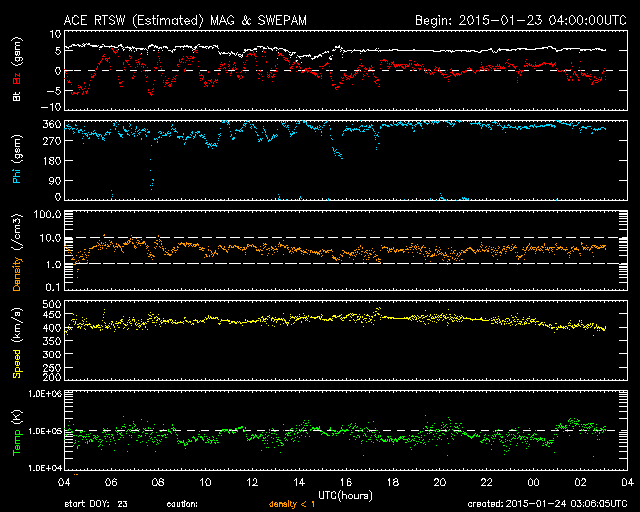Click the ACE RTSW plot title text
Screen dimensions: 640x512
coord(187,19)
